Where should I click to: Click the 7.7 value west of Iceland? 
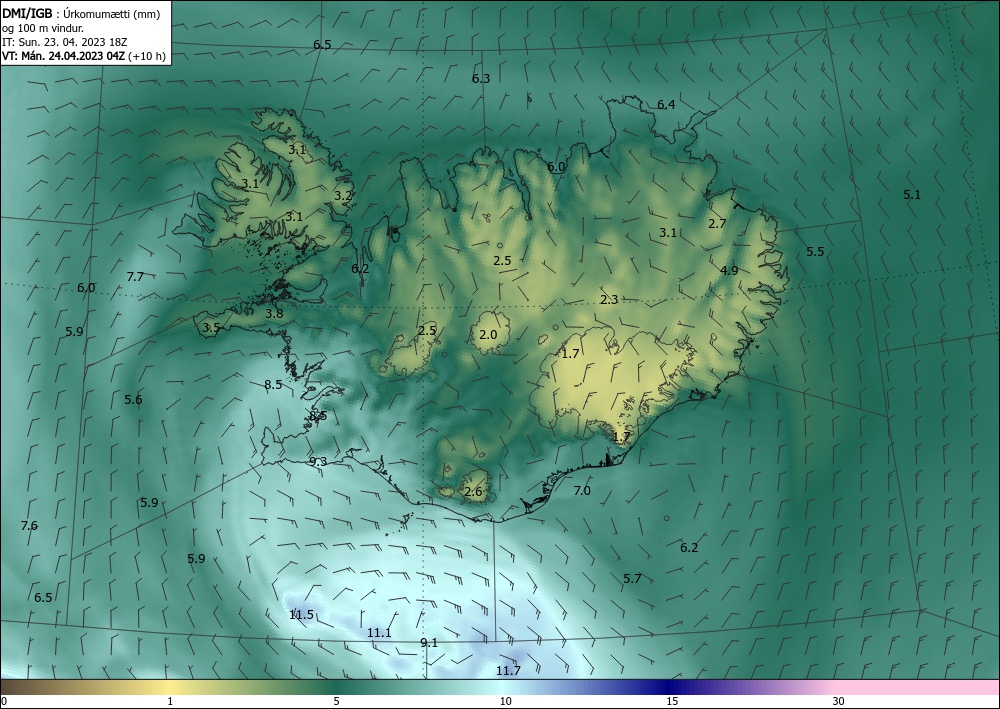pyautogui.click(x=135, y=277)
